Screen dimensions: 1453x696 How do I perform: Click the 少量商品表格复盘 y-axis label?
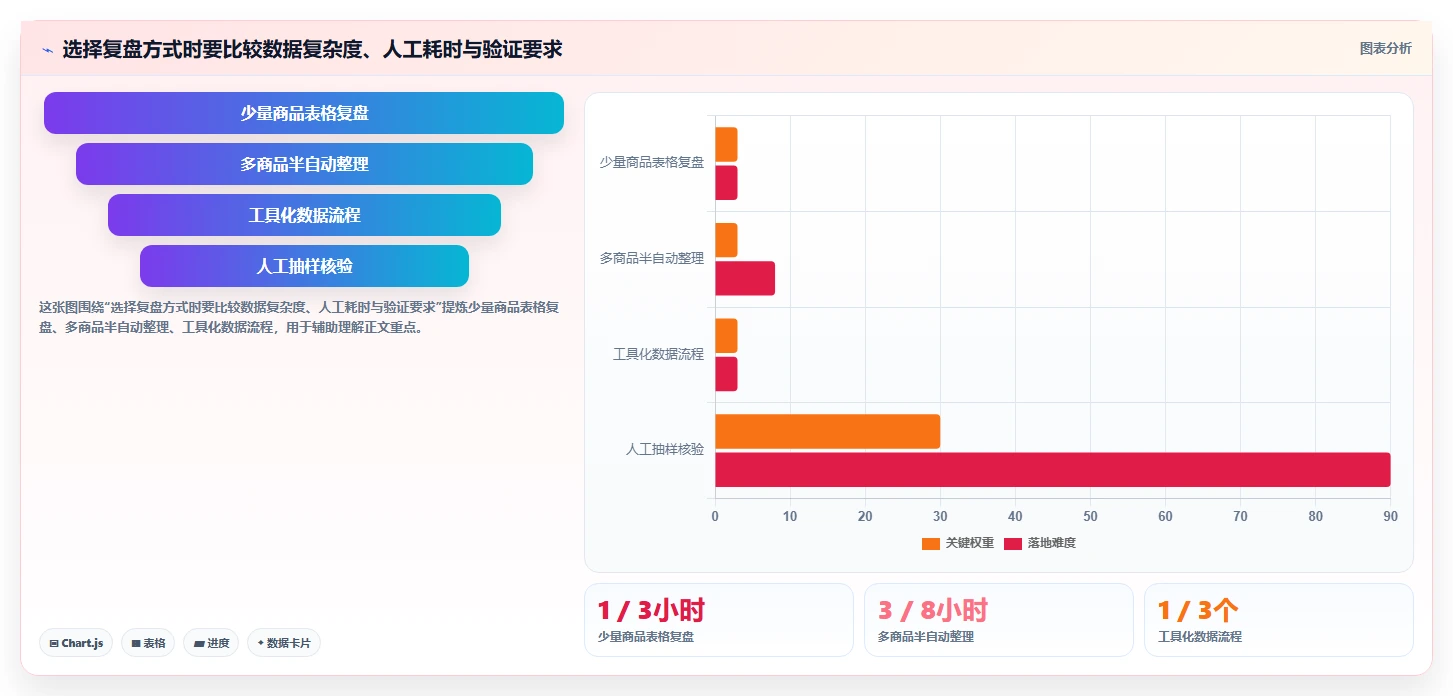[x=652, y=162]
